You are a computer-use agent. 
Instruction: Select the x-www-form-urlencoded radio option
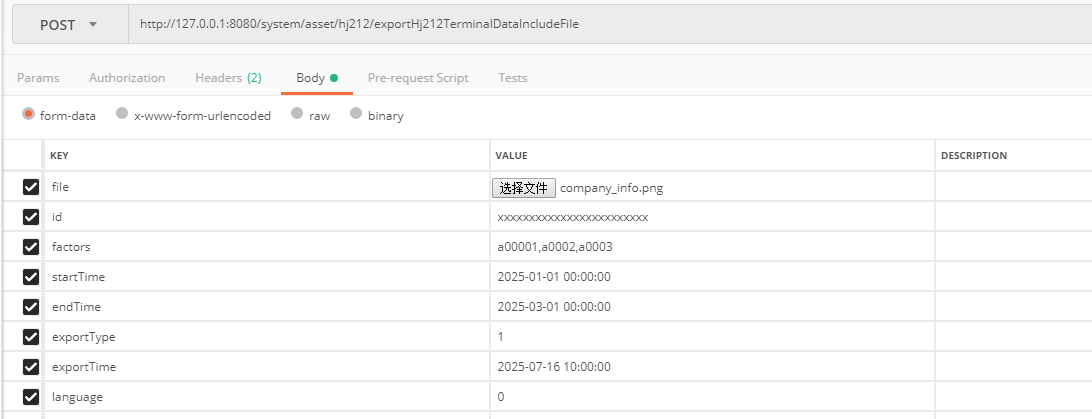[122, 115]
